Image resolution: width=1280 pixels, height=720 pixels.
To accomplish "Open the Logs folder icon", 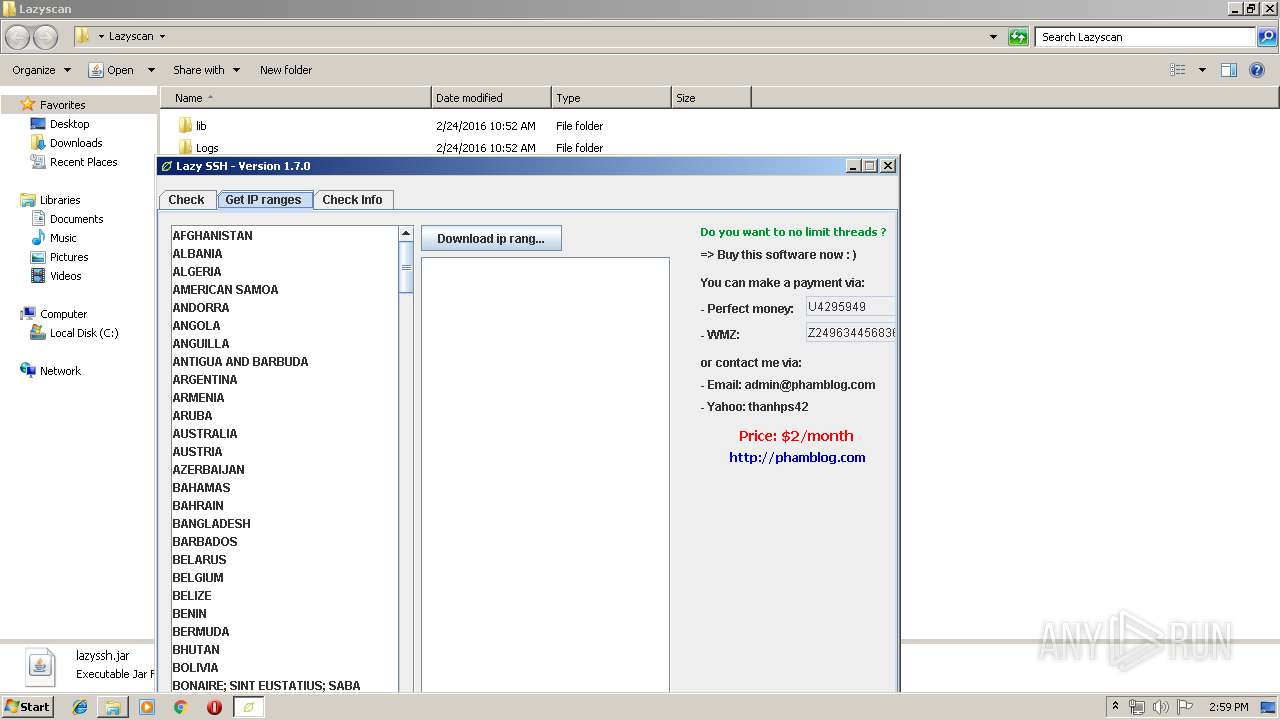I will point(185,148).
